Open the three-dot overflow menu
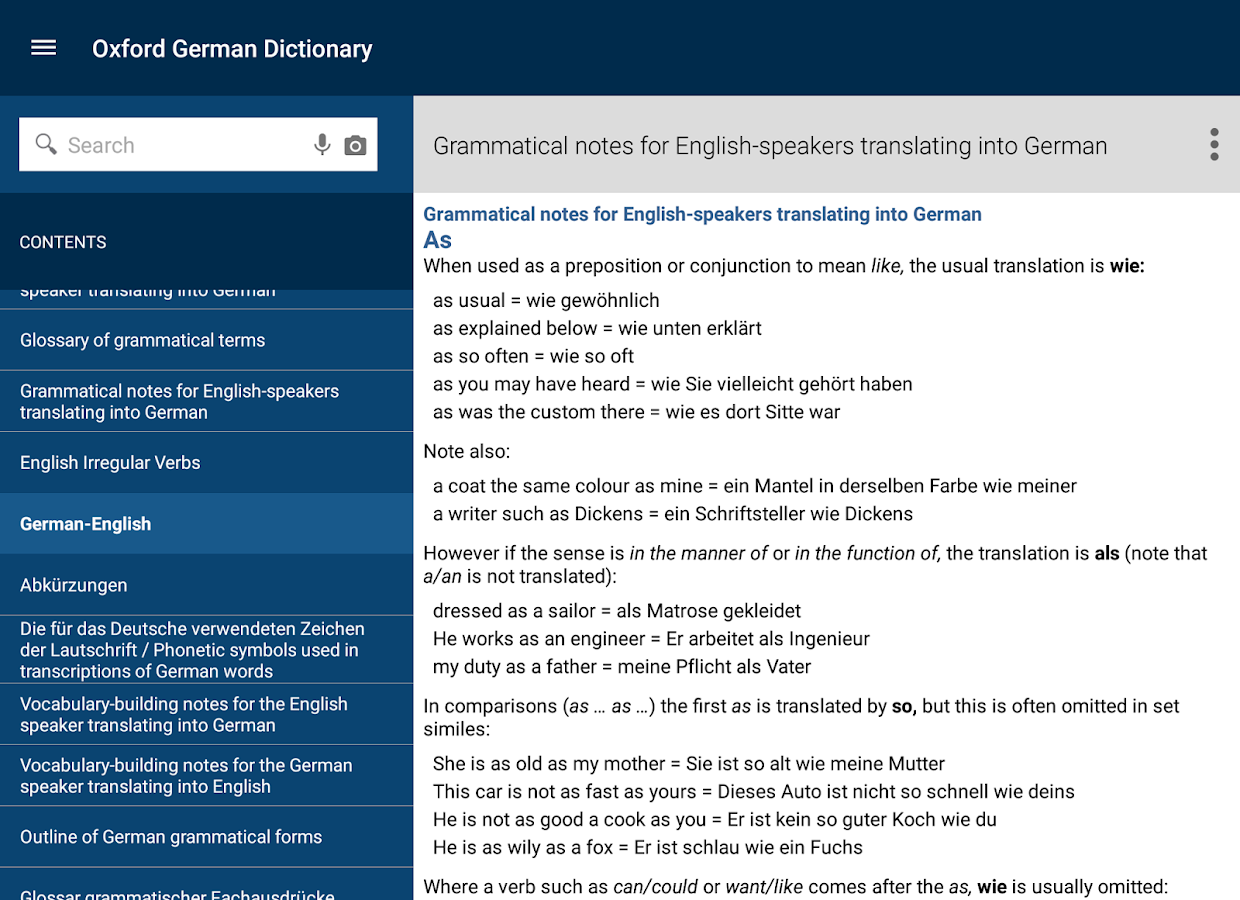The image size is (1240, 900). [1214, 145]
